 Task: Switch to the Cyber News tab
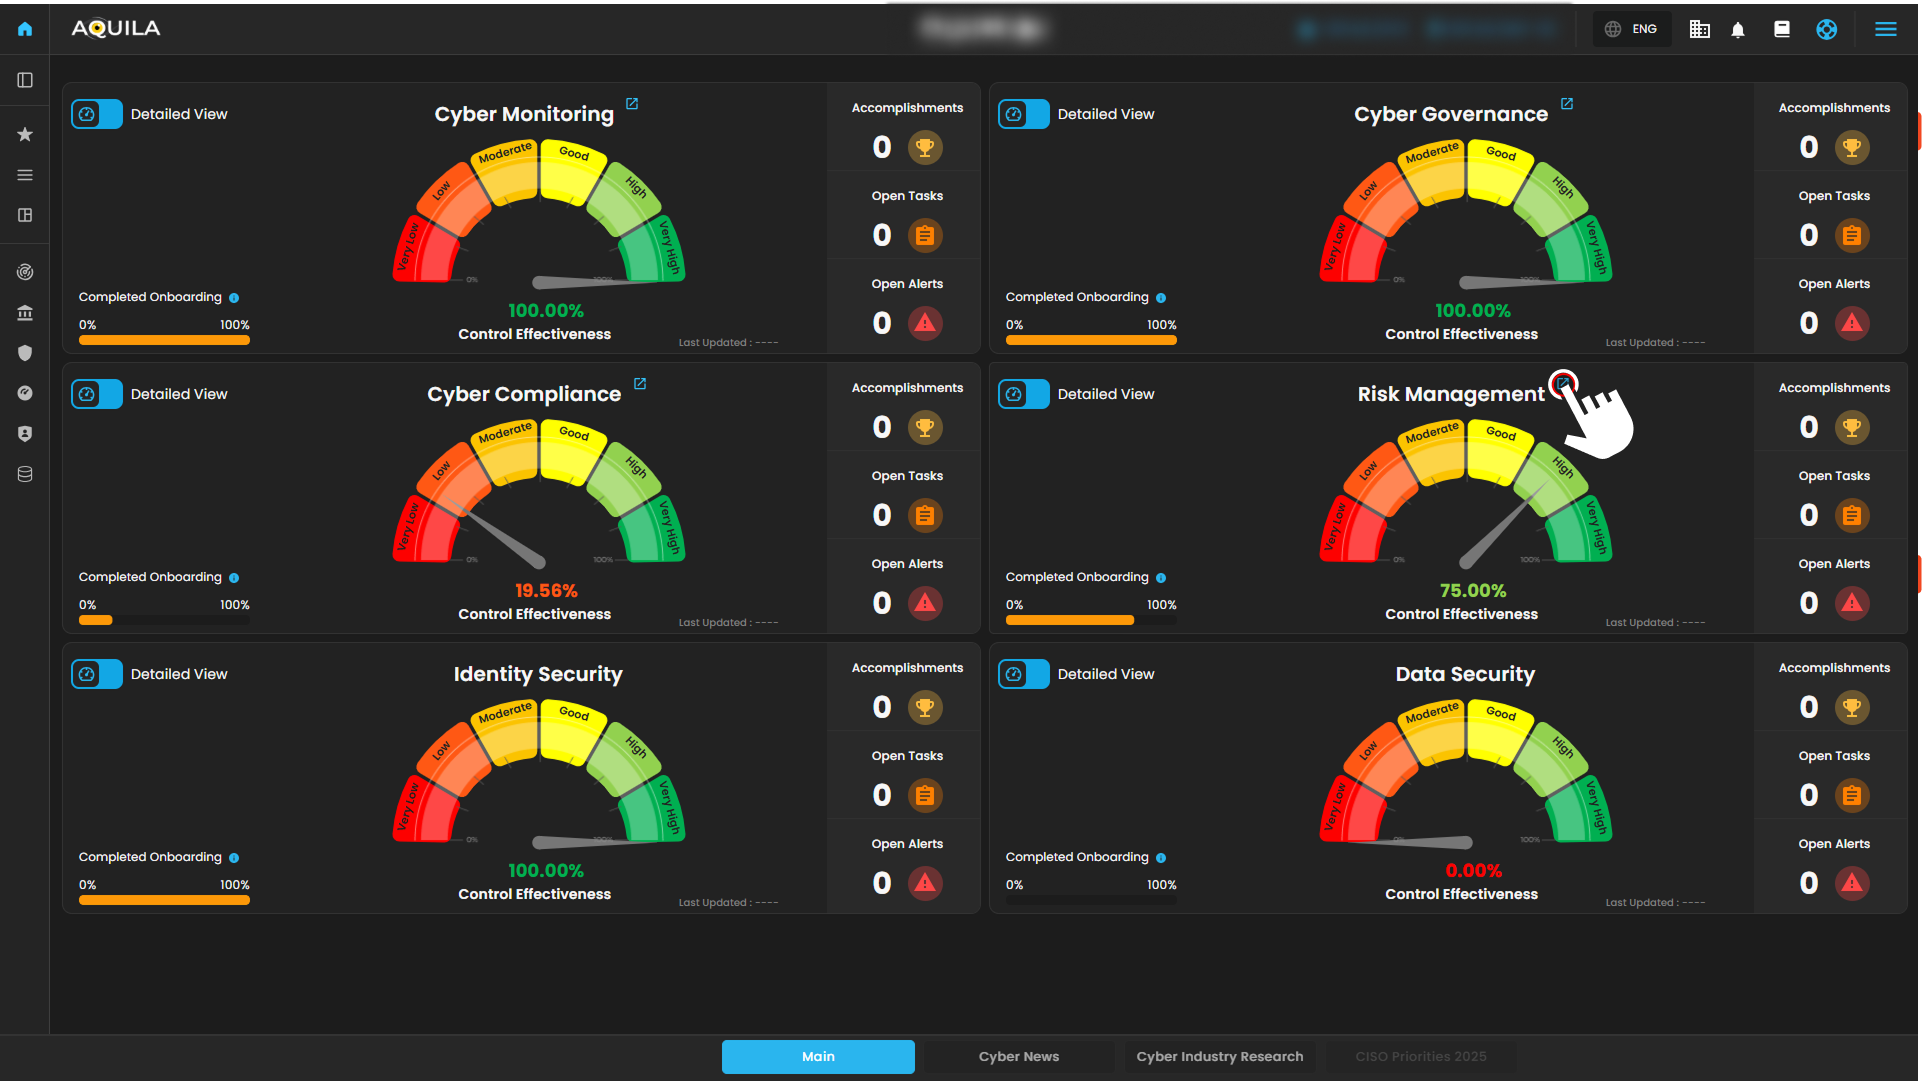(1018, 1056)
